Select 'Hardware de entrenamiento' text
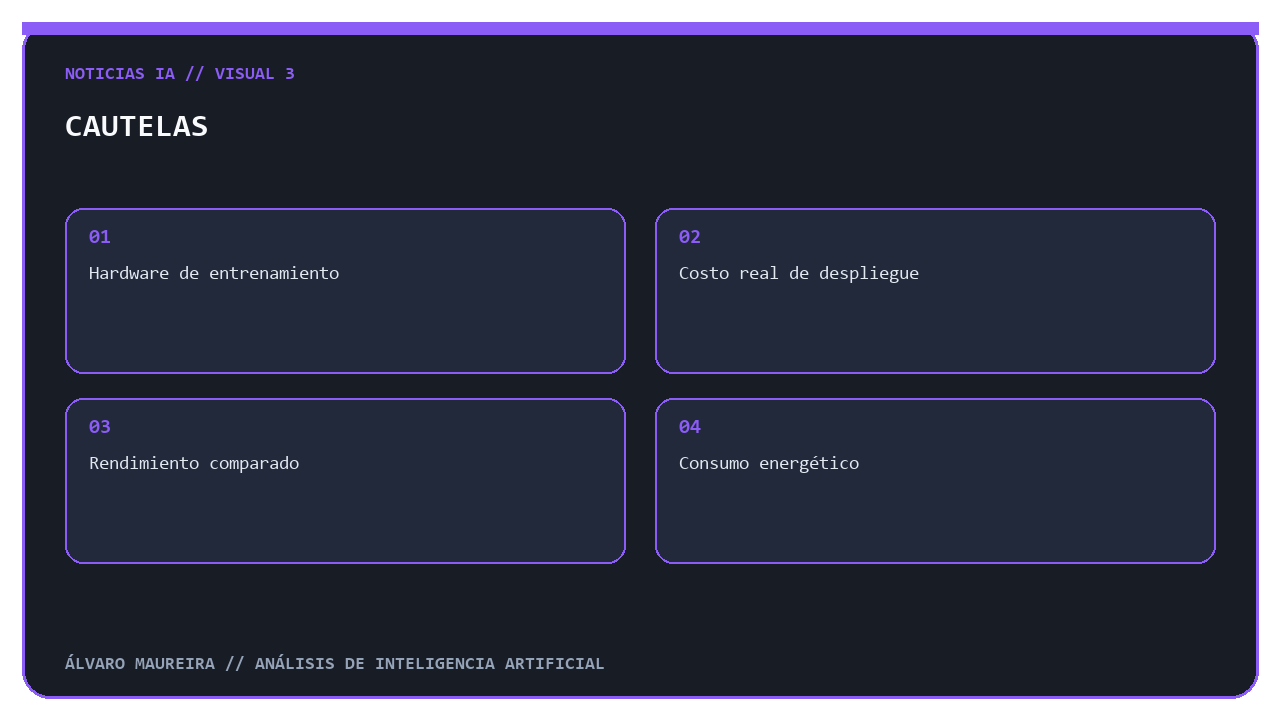Viewport: 1280px width, 720px height. [214, 273]
